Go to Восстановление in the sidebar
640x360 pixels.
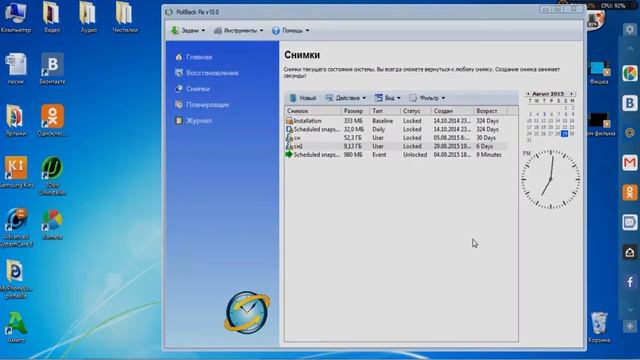point(207,73)
